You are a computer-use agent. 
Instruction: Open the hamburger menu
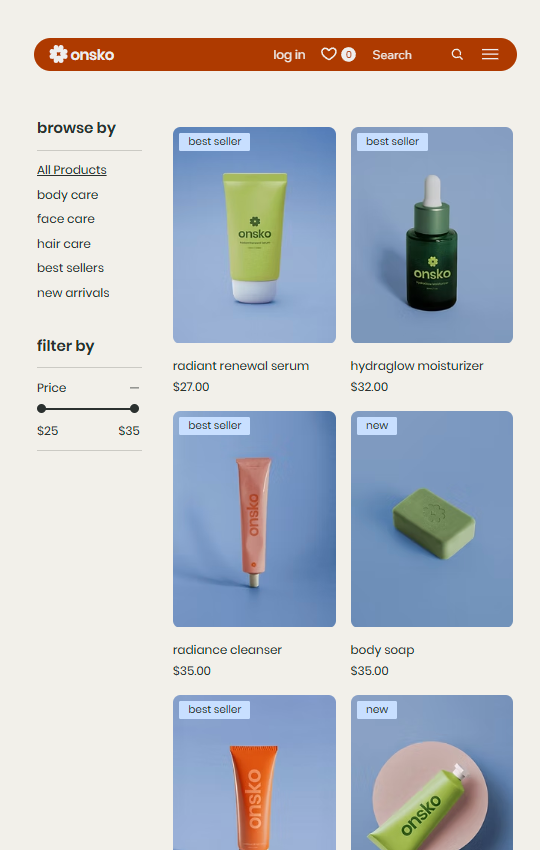(490, 54)
